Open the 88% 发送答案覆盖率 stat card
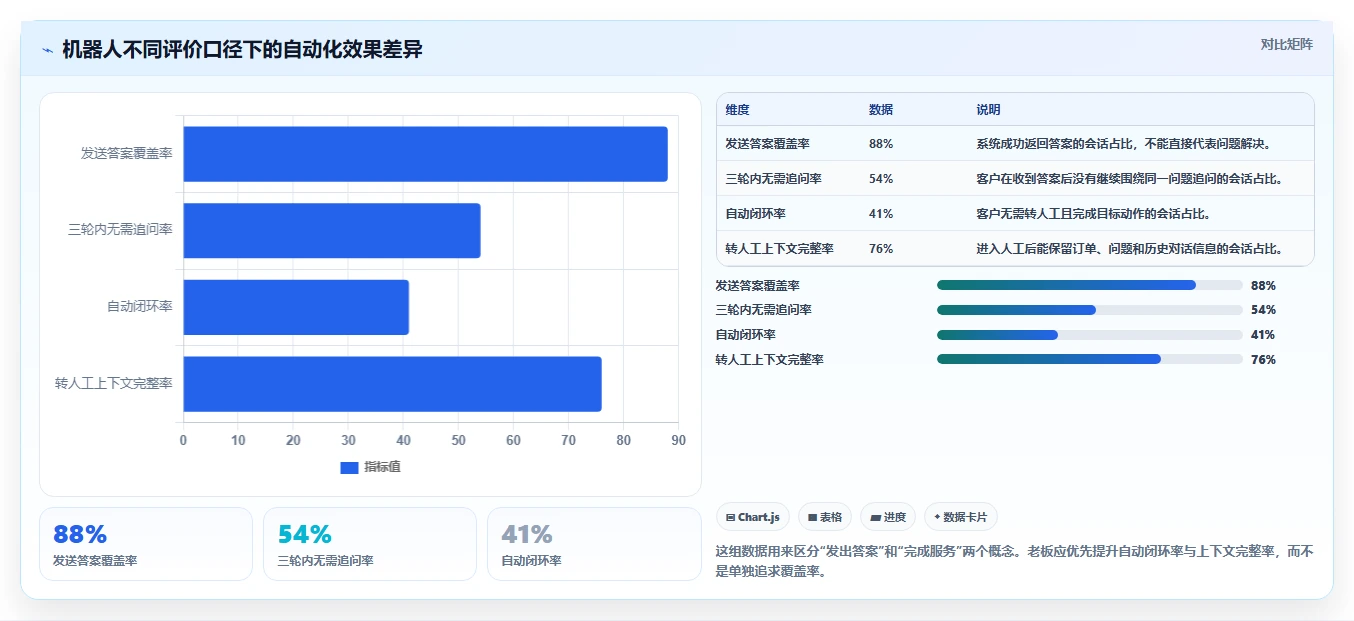This screenshot has height=621, width=1354. (146, 544)
